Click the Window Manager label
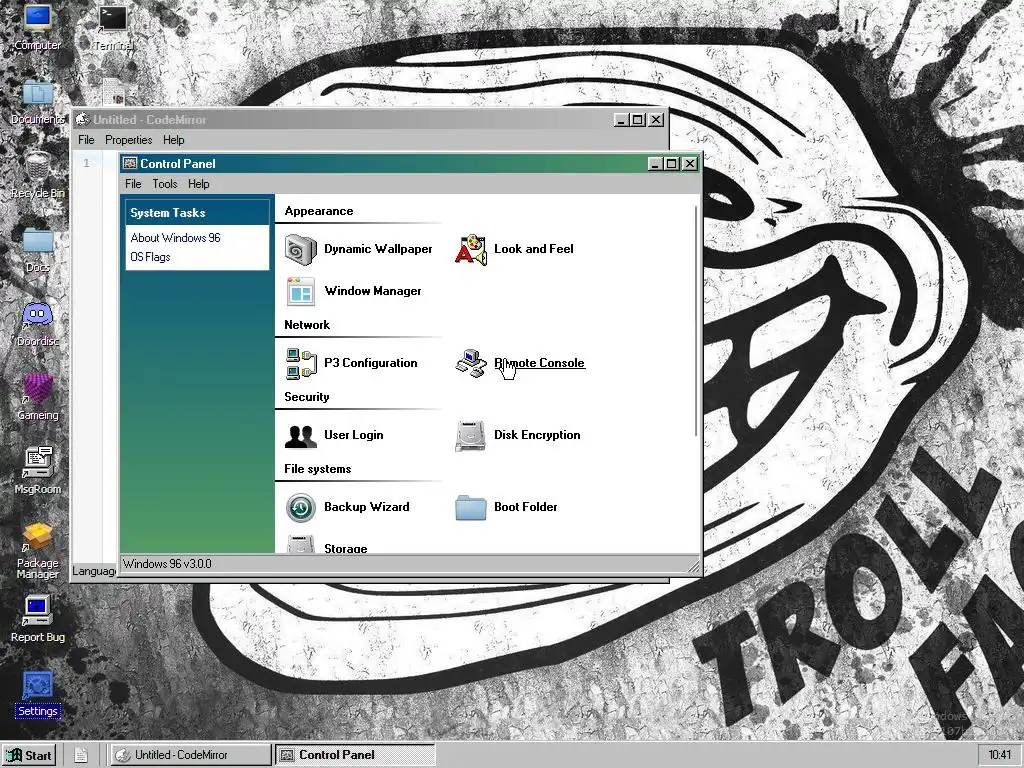Image resolution: width=1024 pixels, height=768 pixels. [x=373, y=291]
